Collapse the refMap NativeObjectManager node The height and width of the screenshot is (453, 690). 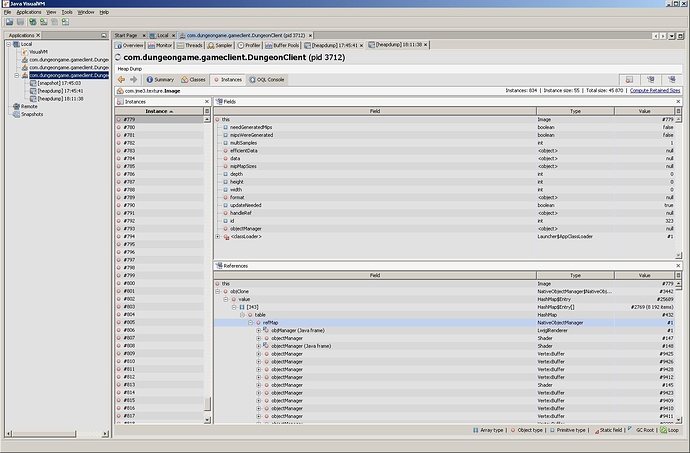[250, 323]
